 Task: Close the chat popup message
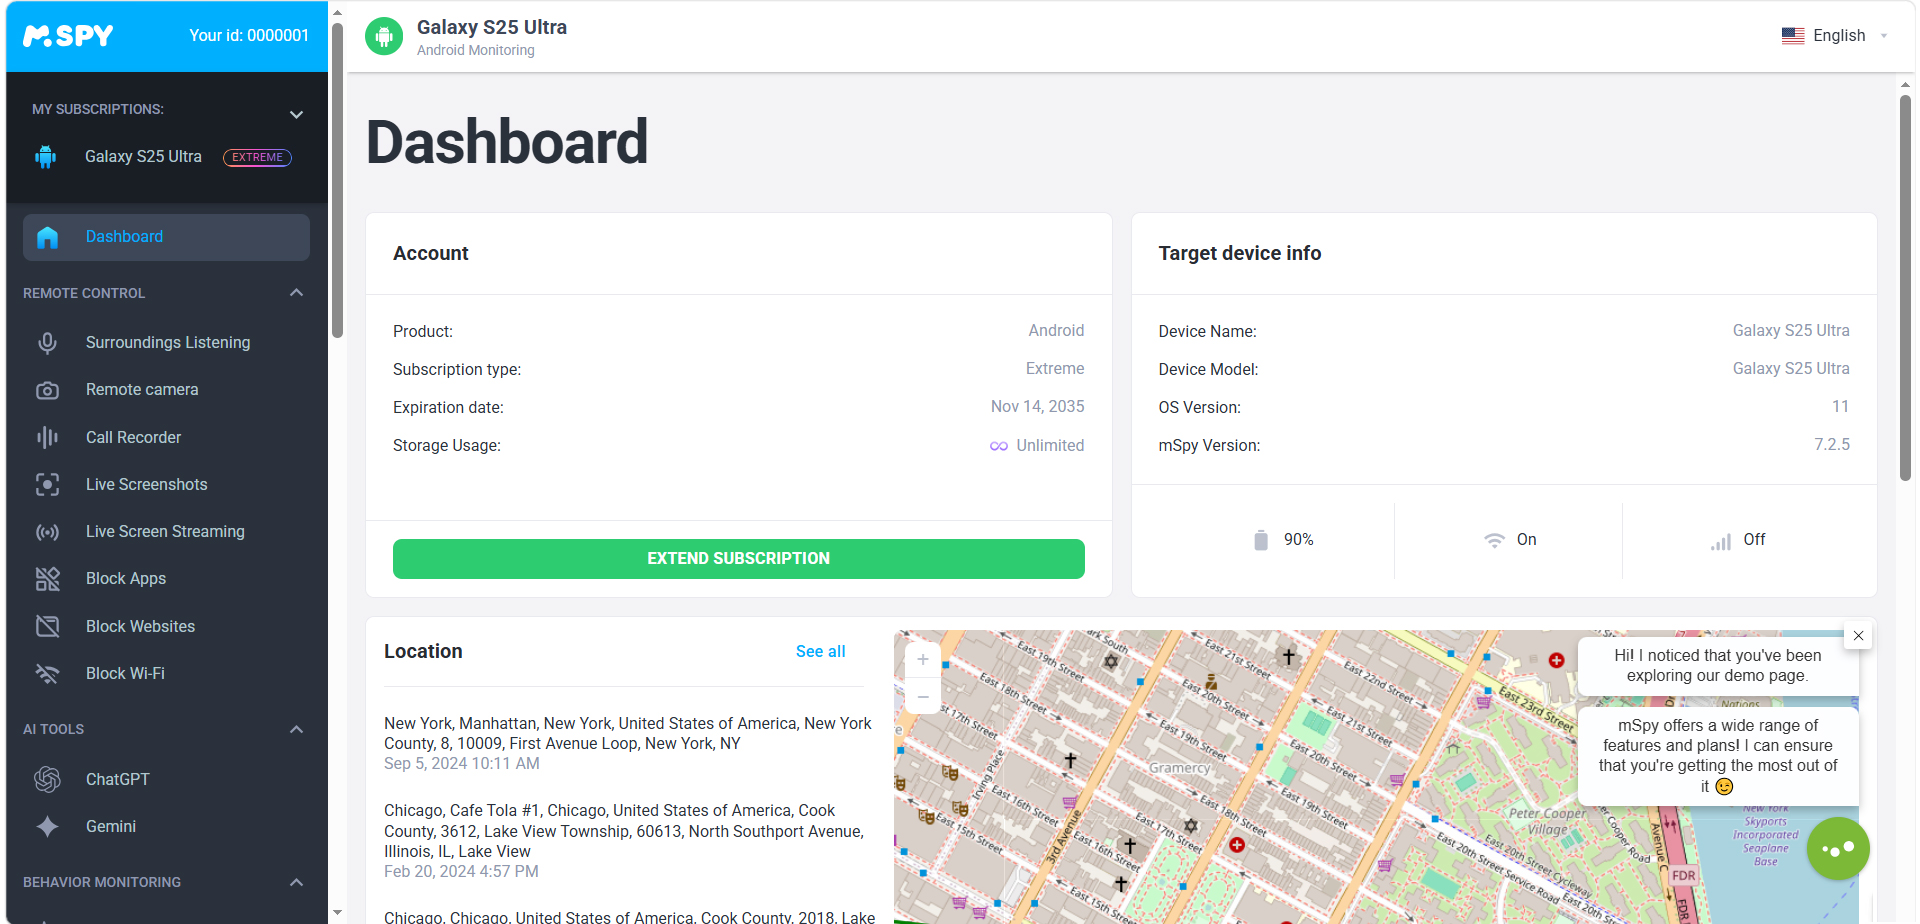click(x=1858, y=636)
